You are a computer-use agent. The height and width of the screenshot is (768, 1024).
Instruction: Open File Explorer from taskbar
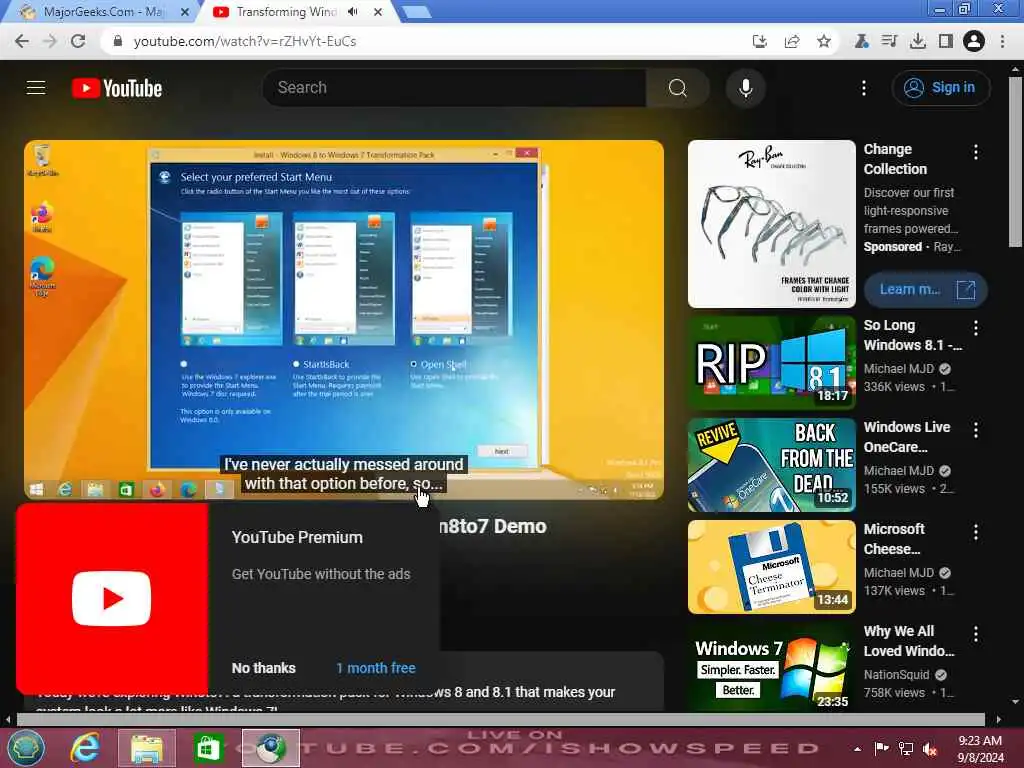147,748
